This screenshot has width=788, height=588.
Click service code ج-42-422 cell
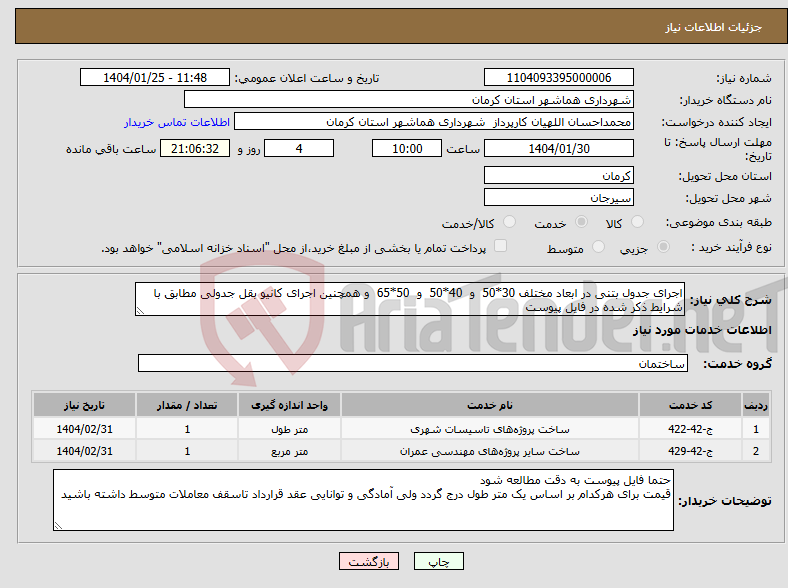pyautogui.click(x=691, y=429)
